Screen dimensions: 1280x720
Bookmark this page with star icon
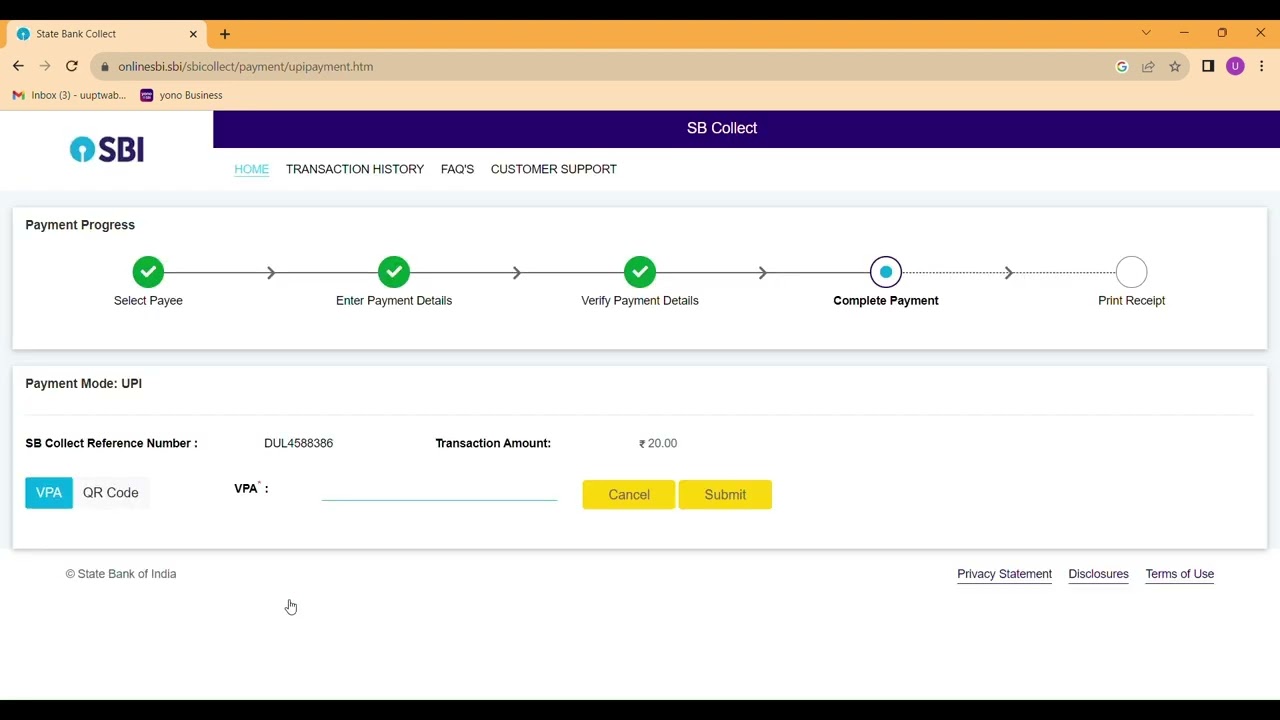point(1175,67)
